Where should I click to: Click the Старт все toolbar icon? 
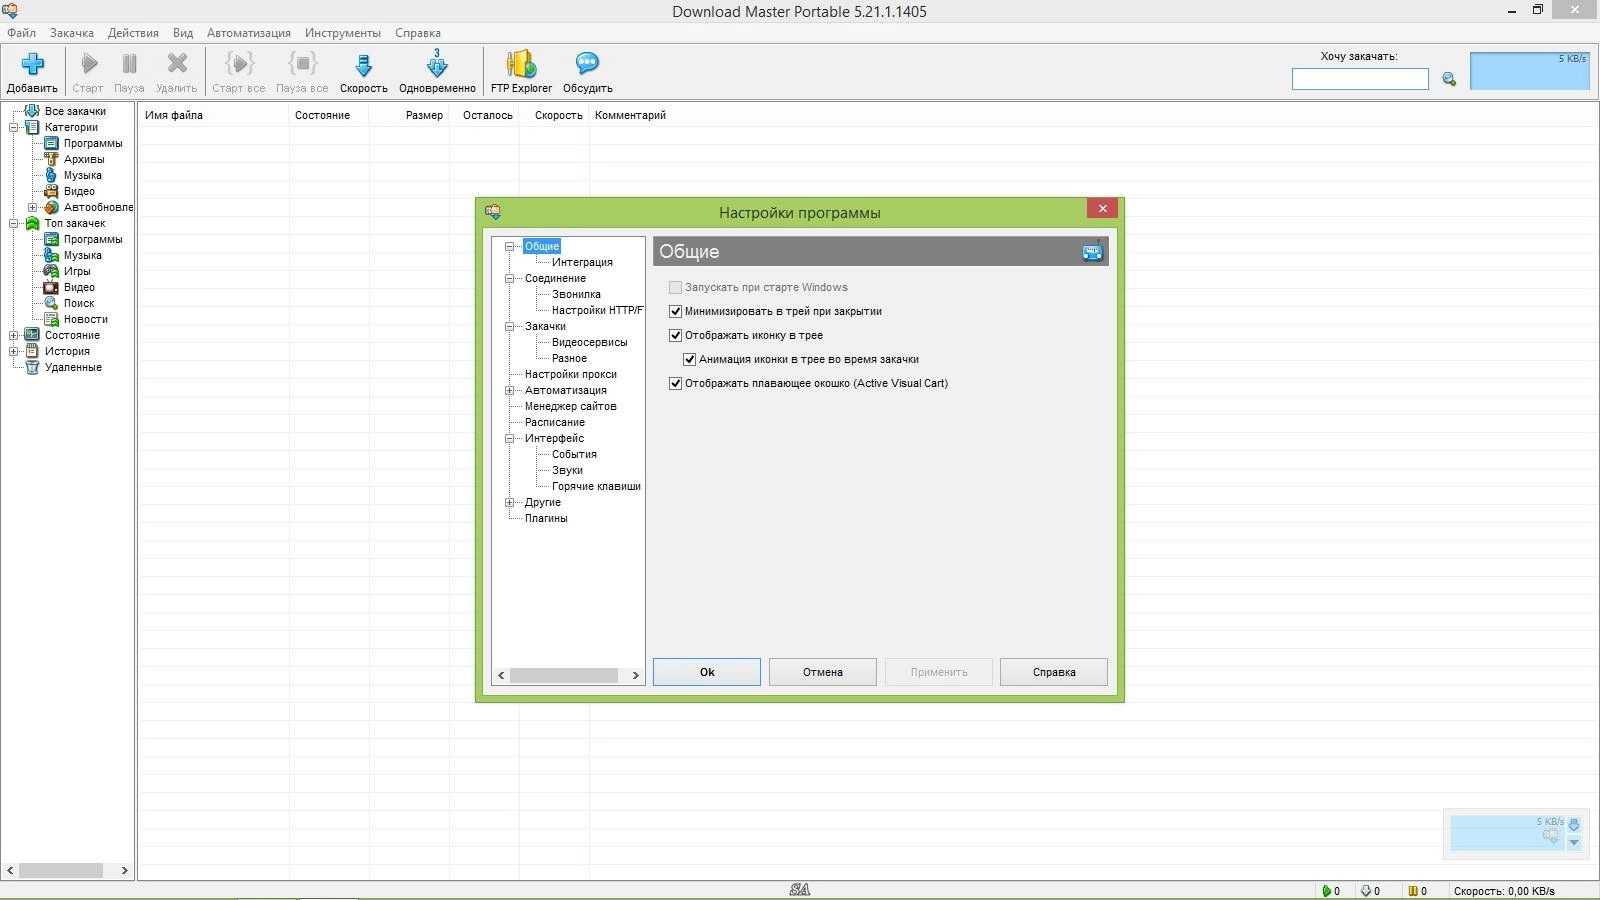(x=239, y=65)
